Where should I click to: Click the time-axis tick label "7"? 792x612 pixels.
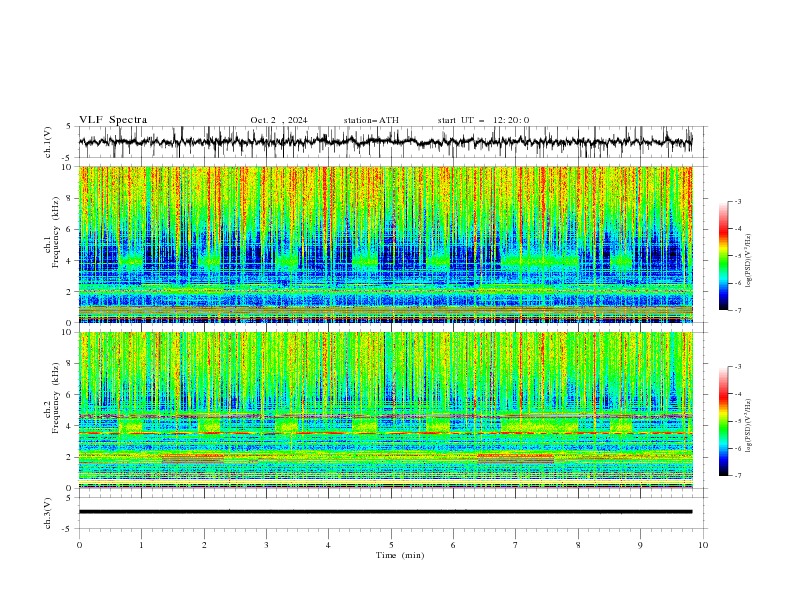tap(516, 545)
